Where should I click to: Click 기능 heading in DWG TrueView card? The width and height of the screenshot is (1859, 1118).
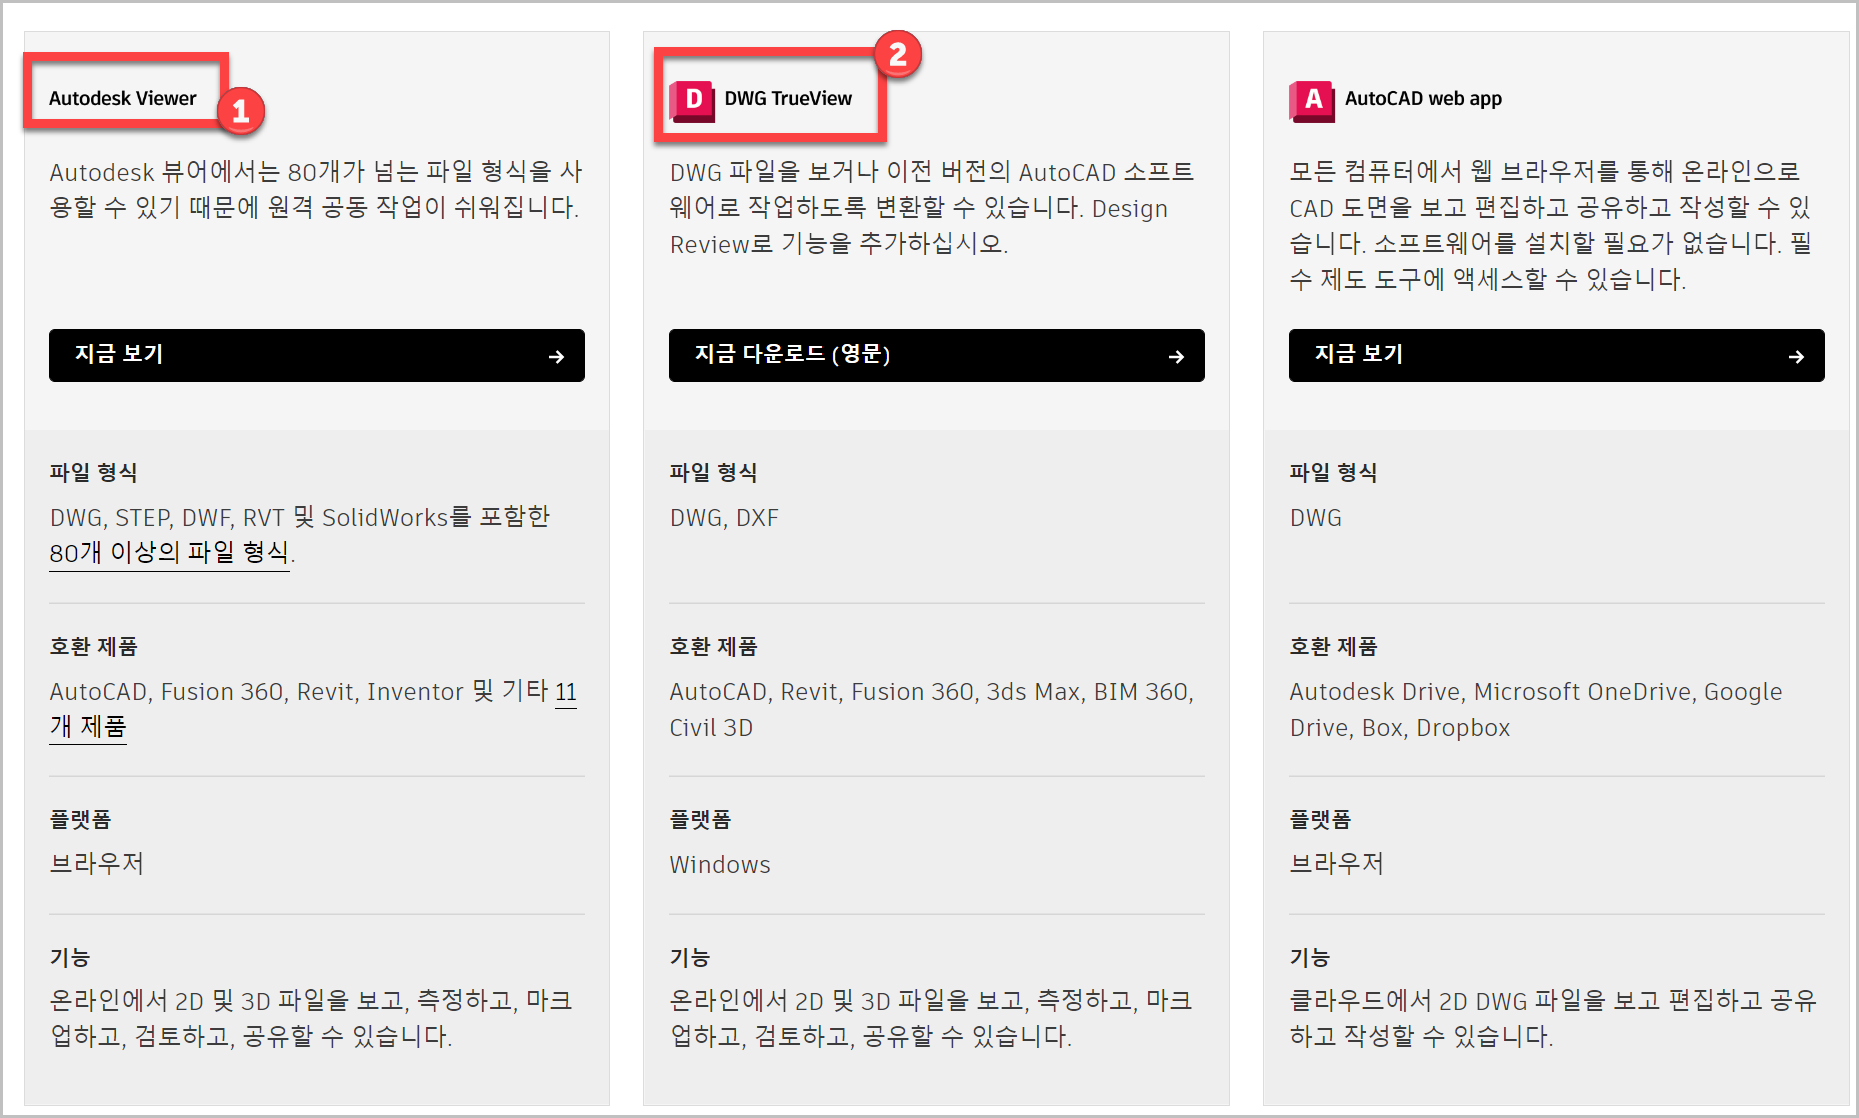pyautogui.click(x=690, y=958)
